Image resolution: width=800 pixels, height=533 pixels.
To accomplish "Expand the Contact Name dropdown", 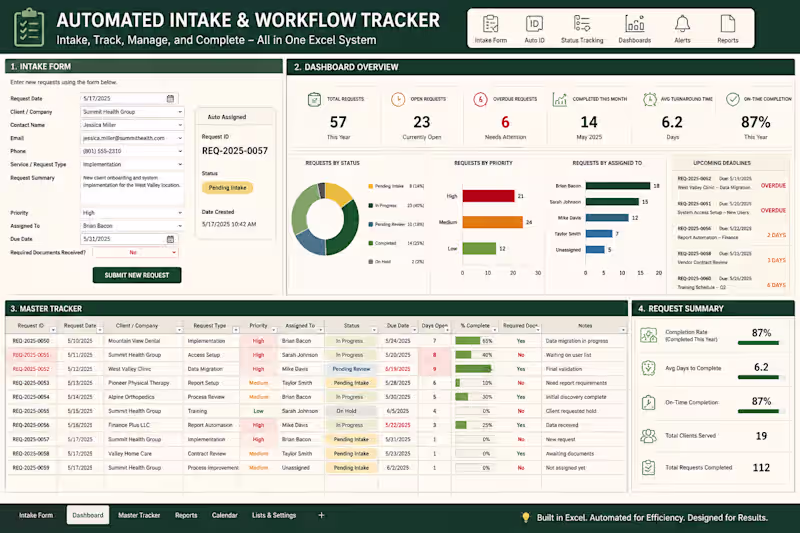I will coord(180,125).
